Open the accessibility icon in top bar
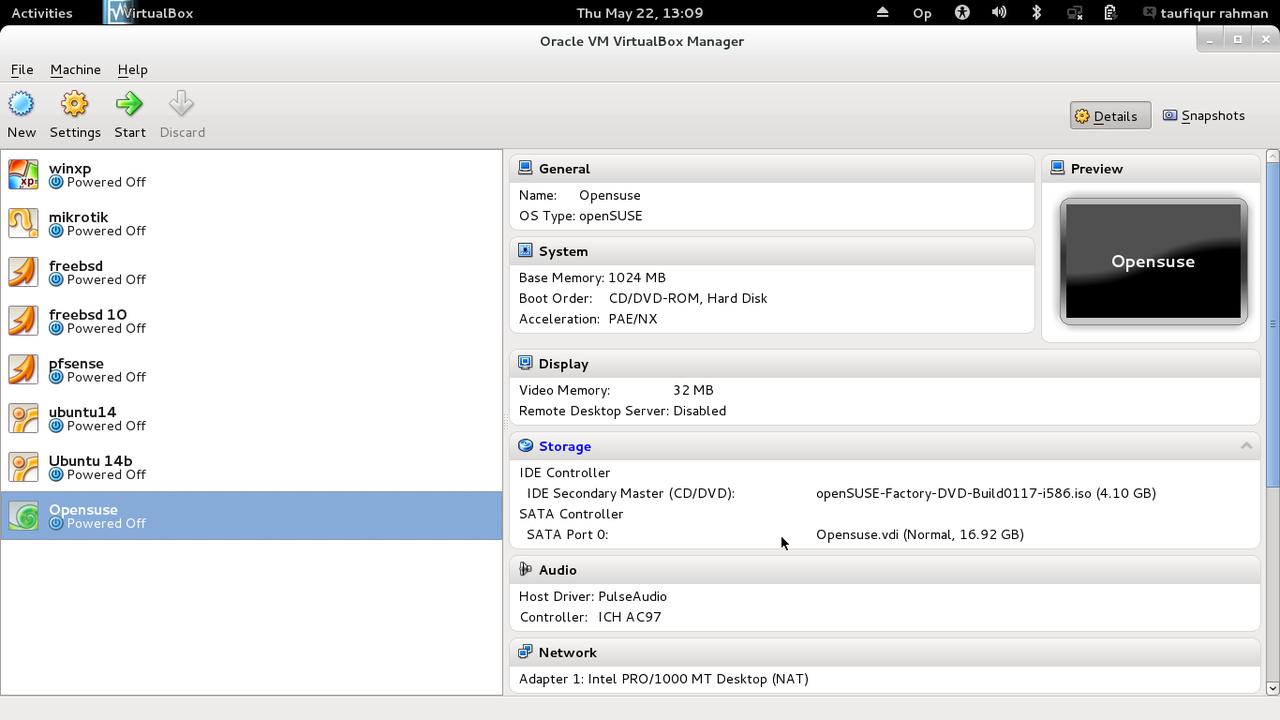Screen dimensions: 1280x720 [x=962, y=13]
